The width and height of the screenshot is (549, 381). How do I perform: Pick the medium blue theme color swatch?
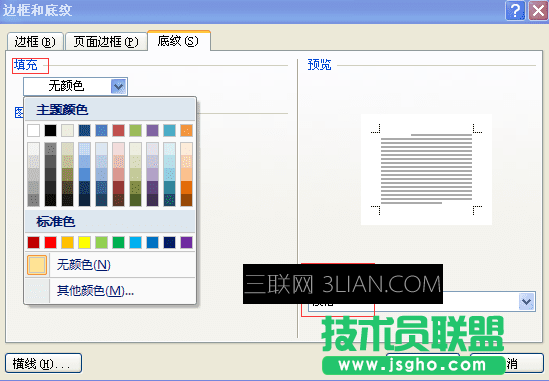[x=102, y=131]
